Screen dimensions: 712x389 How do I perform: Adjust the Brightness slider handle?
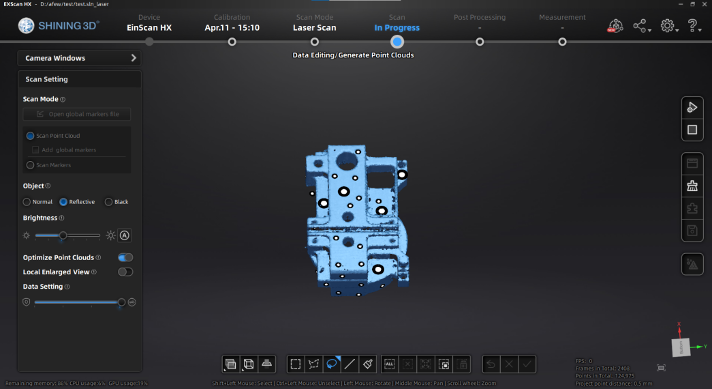pyautogui.click(x=63, y=235)
